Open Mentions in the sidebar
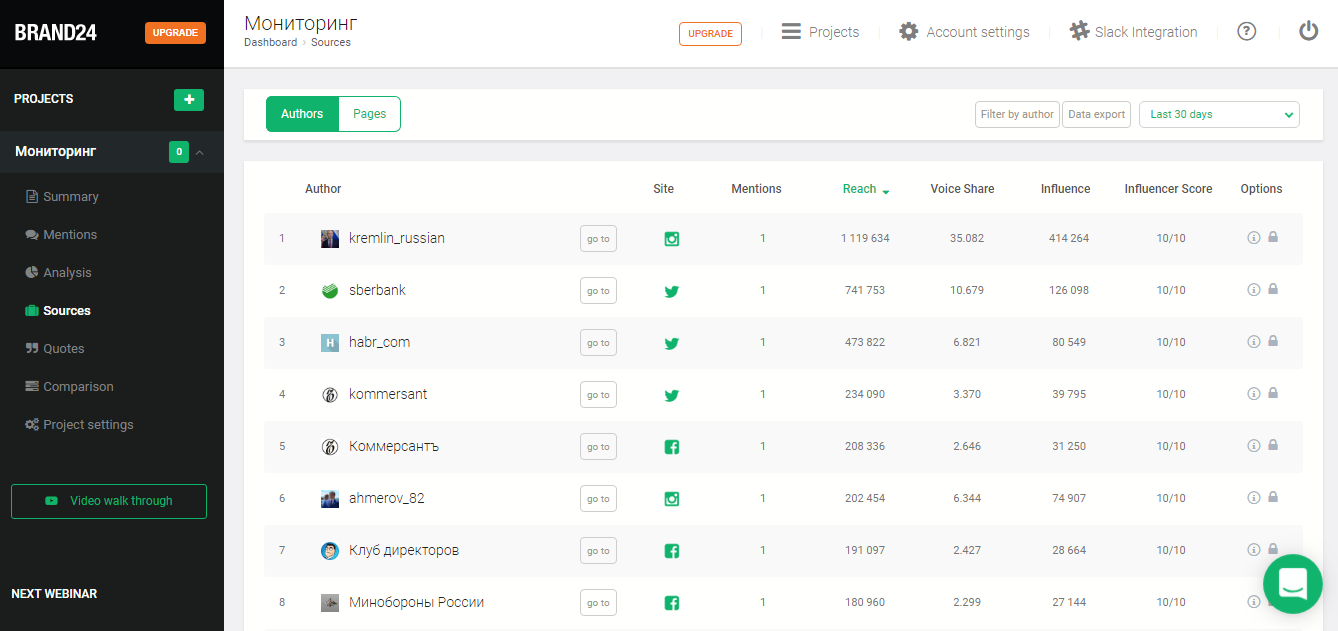Viewport: 1338px width, 631px height. pyautogui.click(x=69, y=235)
